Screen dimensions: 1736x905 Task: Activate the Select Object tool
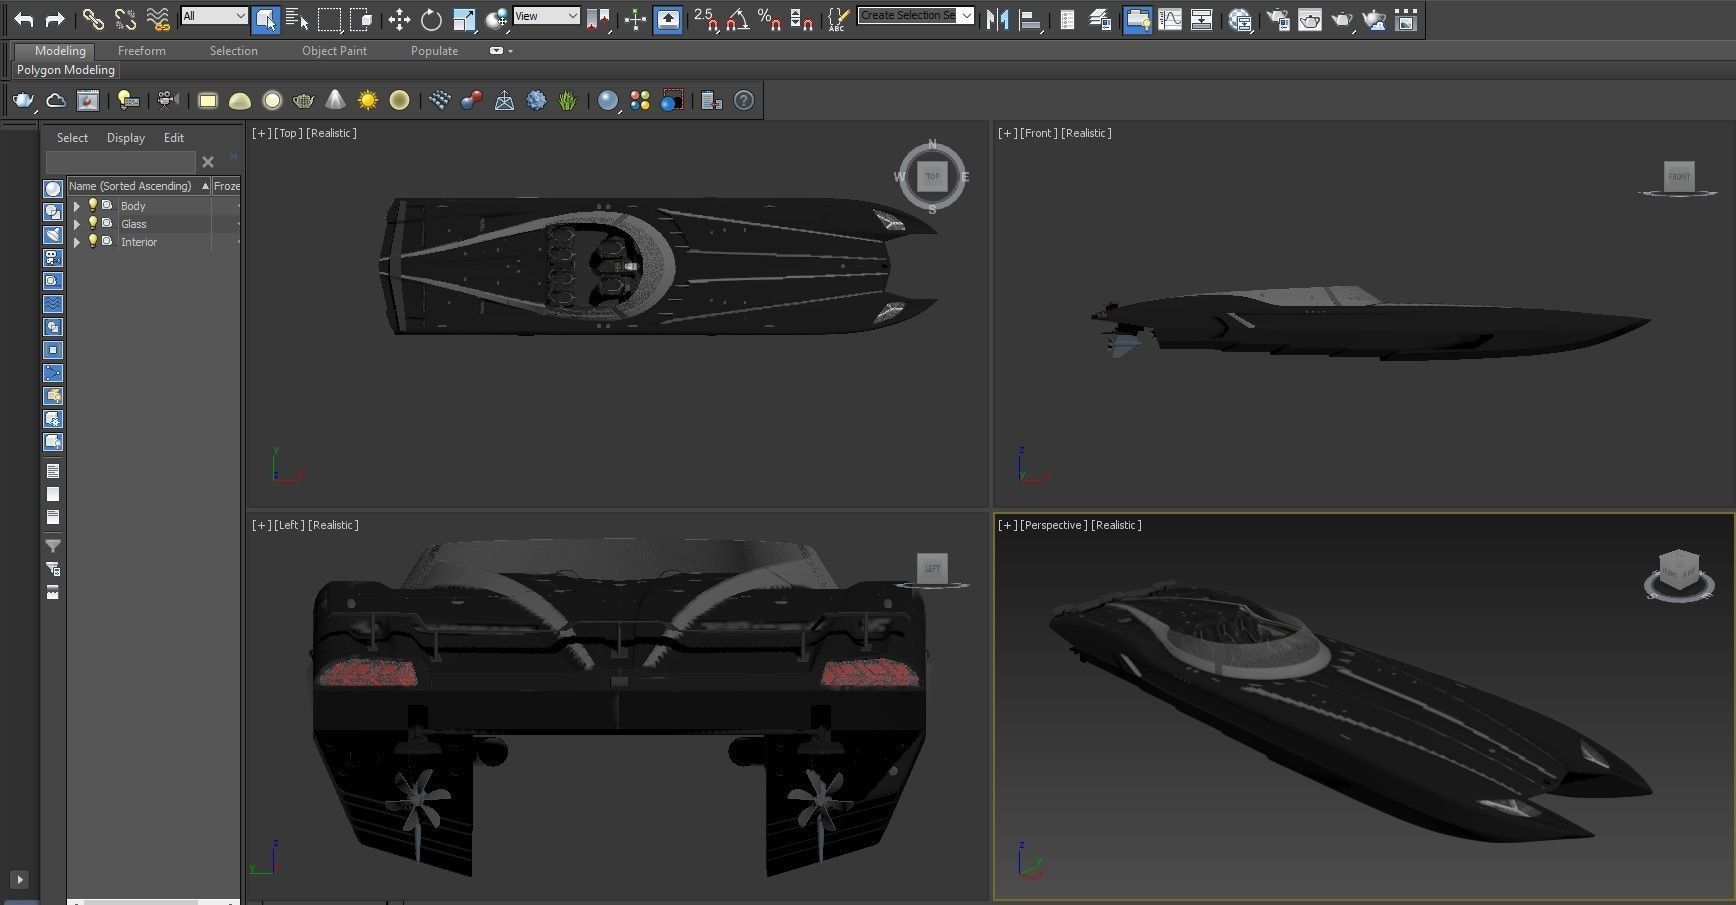[x=266, y=19]
